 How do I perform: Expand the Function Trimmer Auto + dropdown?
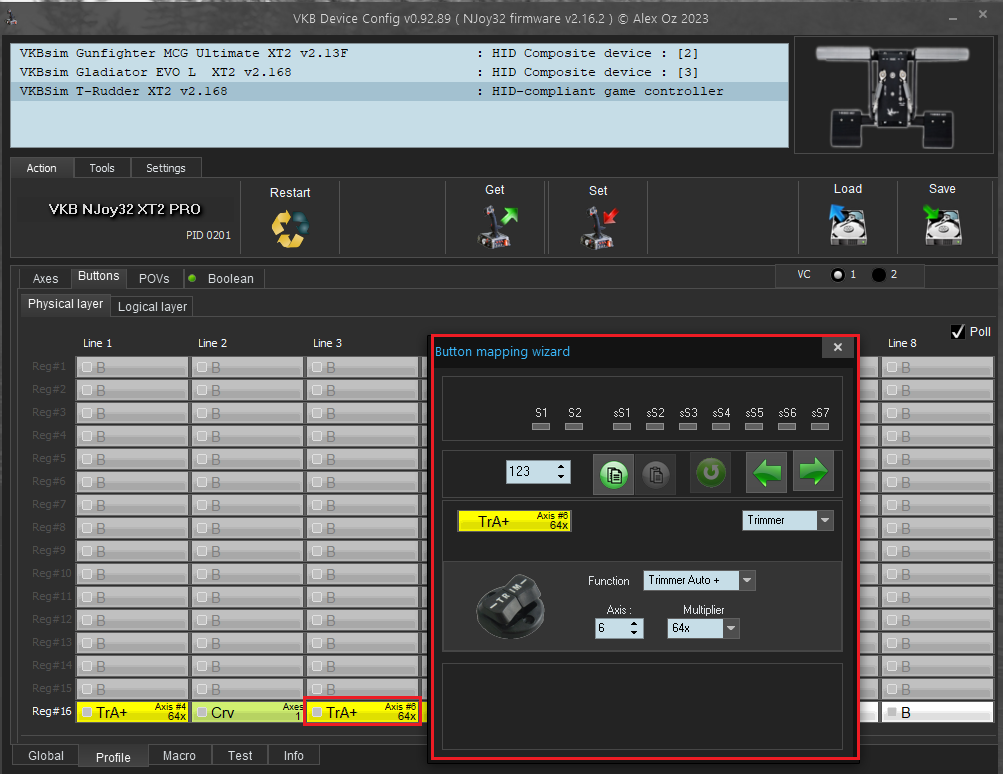point(747,581)
